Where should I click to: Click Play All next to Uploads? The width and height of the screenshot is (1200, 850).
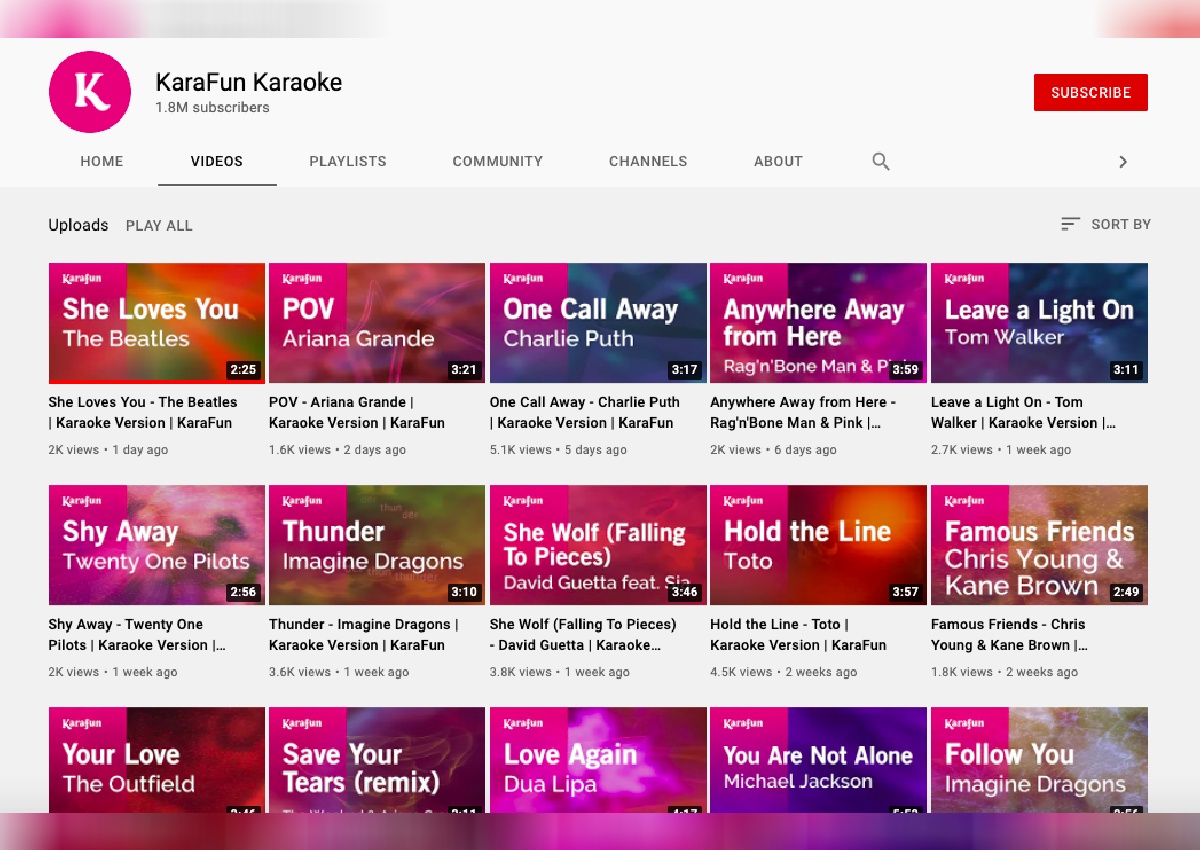(x=159, y=225)
